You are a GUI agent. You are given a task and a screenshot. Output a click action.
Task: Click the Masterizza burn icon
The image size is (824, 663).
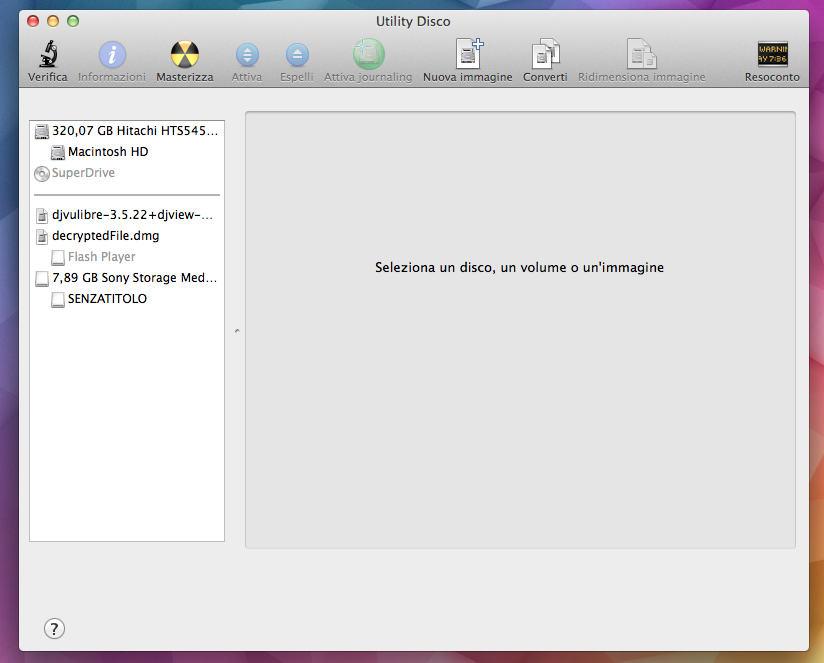tap(184, 55)
